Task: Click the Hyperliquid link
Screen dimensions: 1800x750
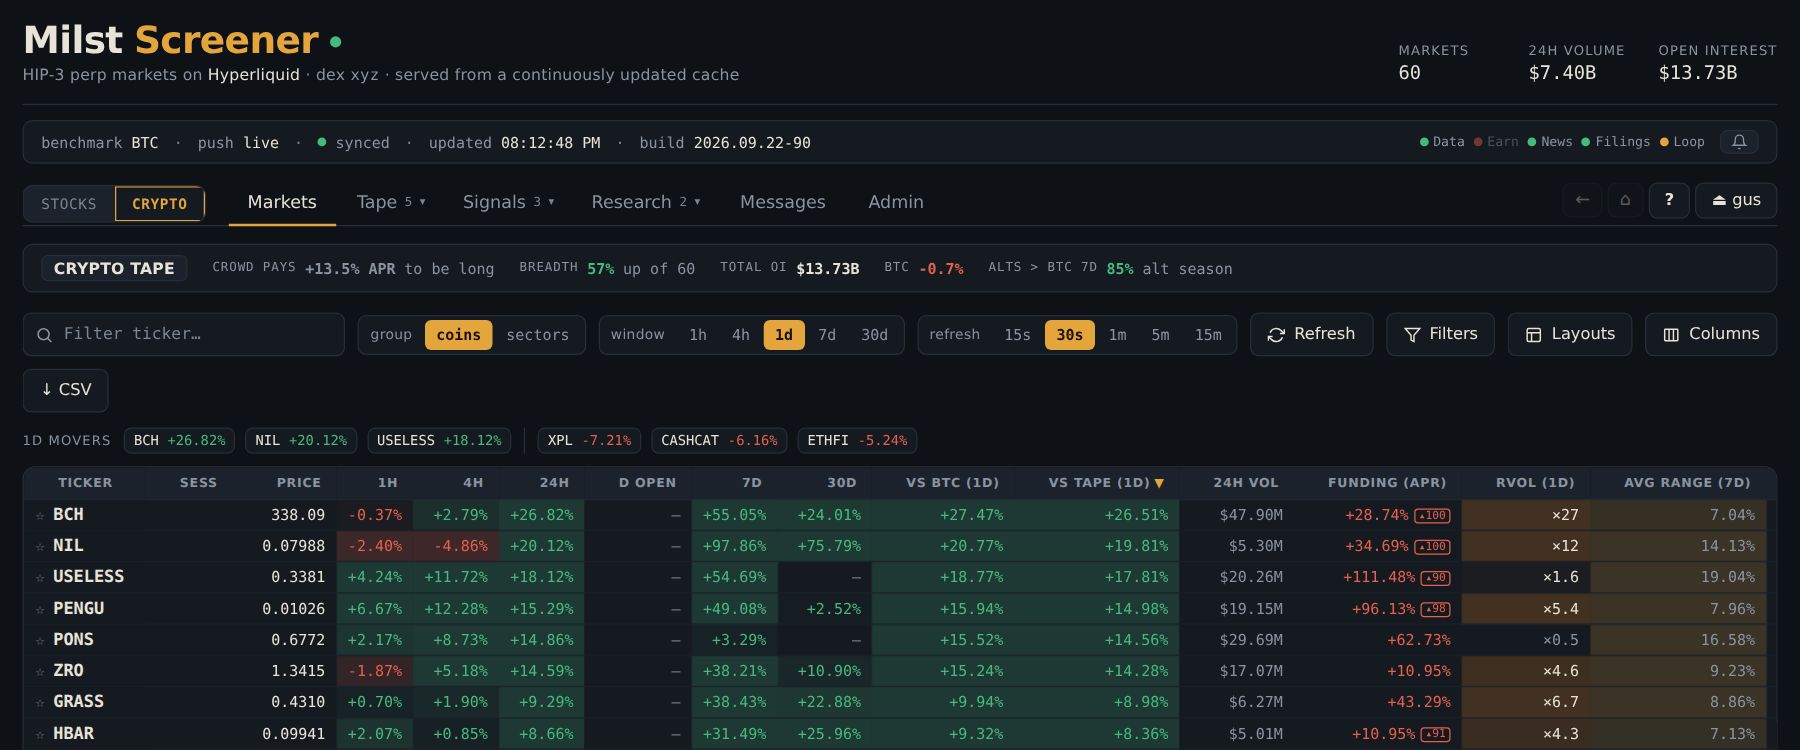Action: (254, 75)
